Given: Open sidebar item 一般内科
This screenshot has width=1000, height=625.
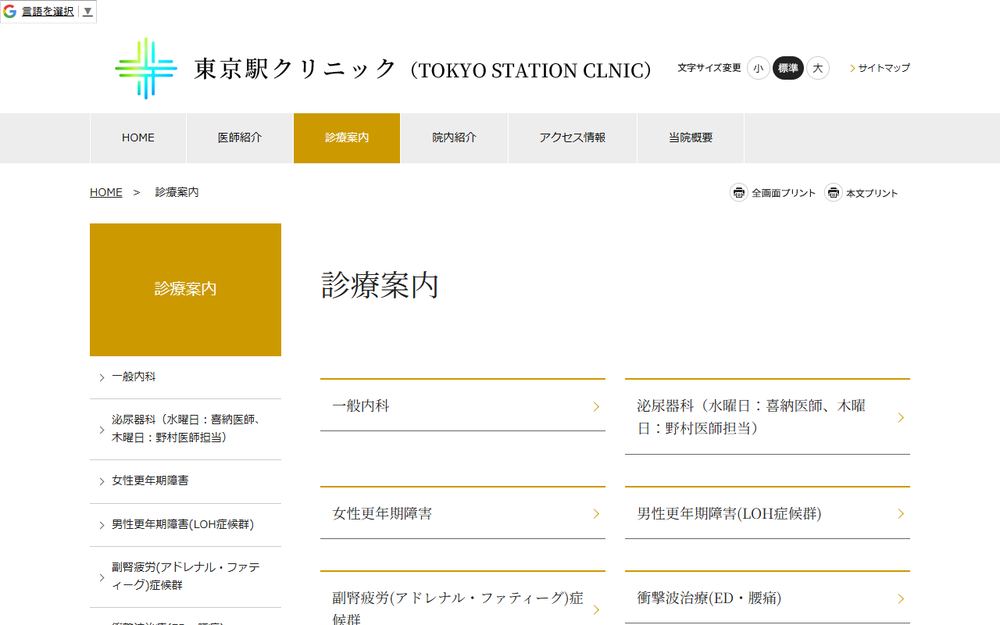Looking at the screenshot, I should 186,377.
